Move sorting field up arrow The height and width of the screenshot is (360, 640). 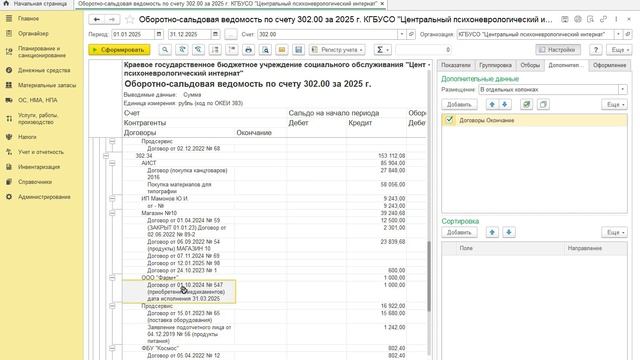click(492, 232)
